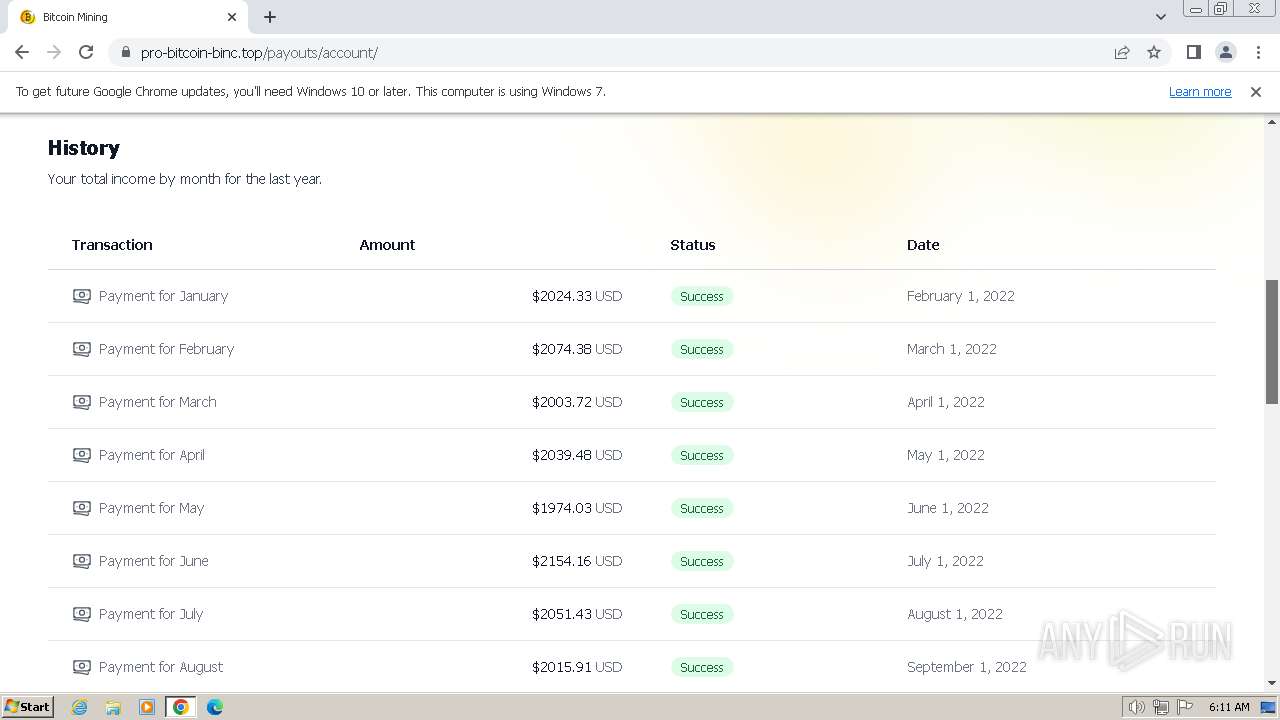Click the June 1, 2022 date cell
The image size is (1280, 720).
point(948,508)
